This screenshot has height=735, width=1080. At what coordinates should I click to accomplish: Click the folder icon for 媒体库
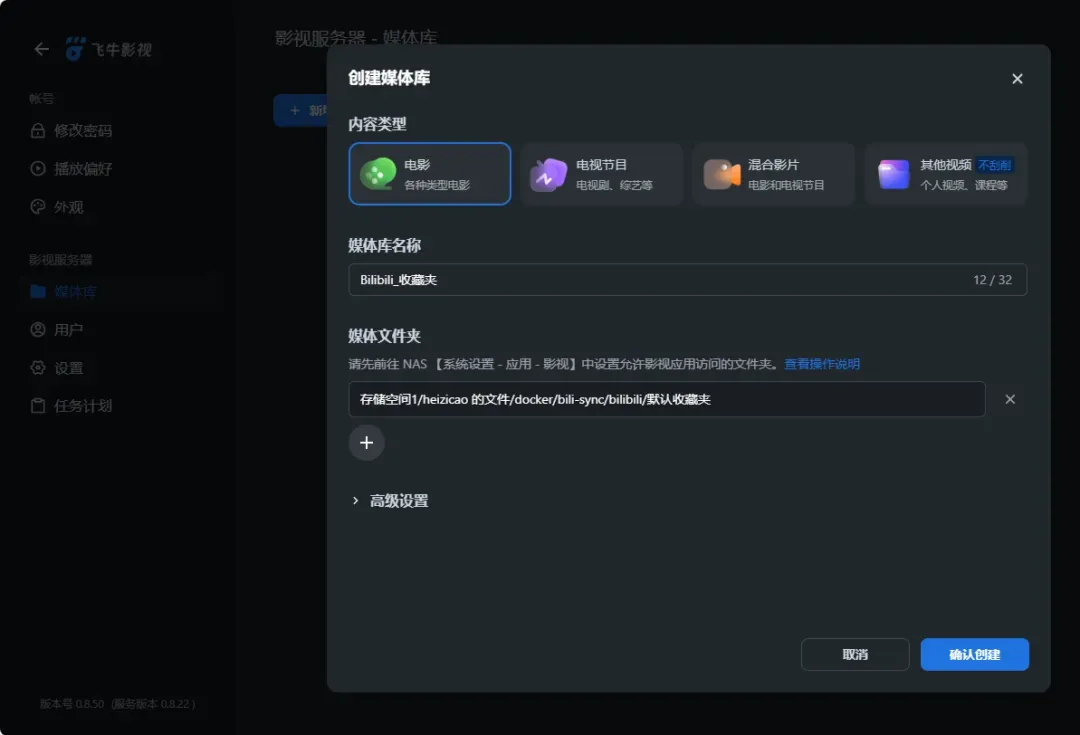pyautogui.click(x=38, y=291)
